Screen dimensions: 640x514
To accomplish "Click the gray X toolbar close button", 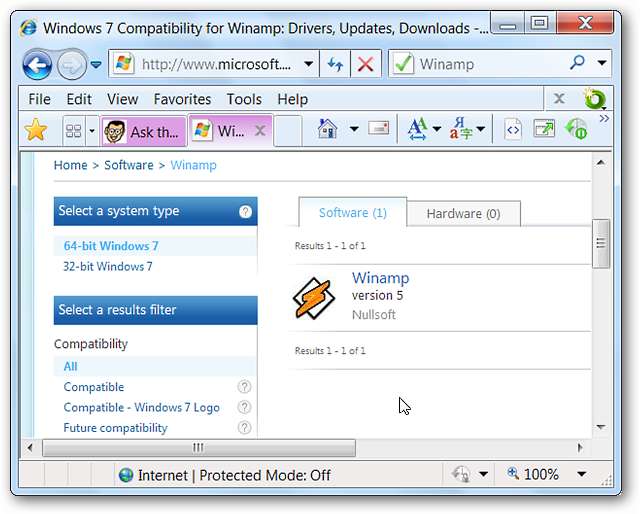I will coord(559,98).
